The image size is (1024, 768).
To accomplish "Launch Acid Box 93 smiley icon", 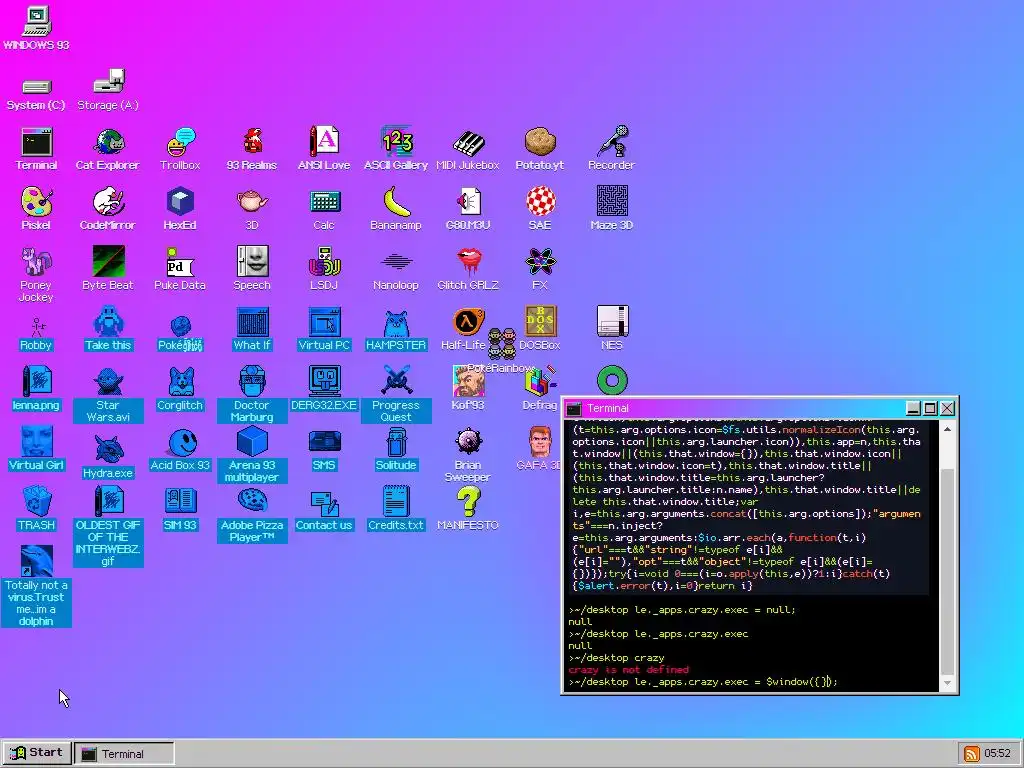I will 180,449.
